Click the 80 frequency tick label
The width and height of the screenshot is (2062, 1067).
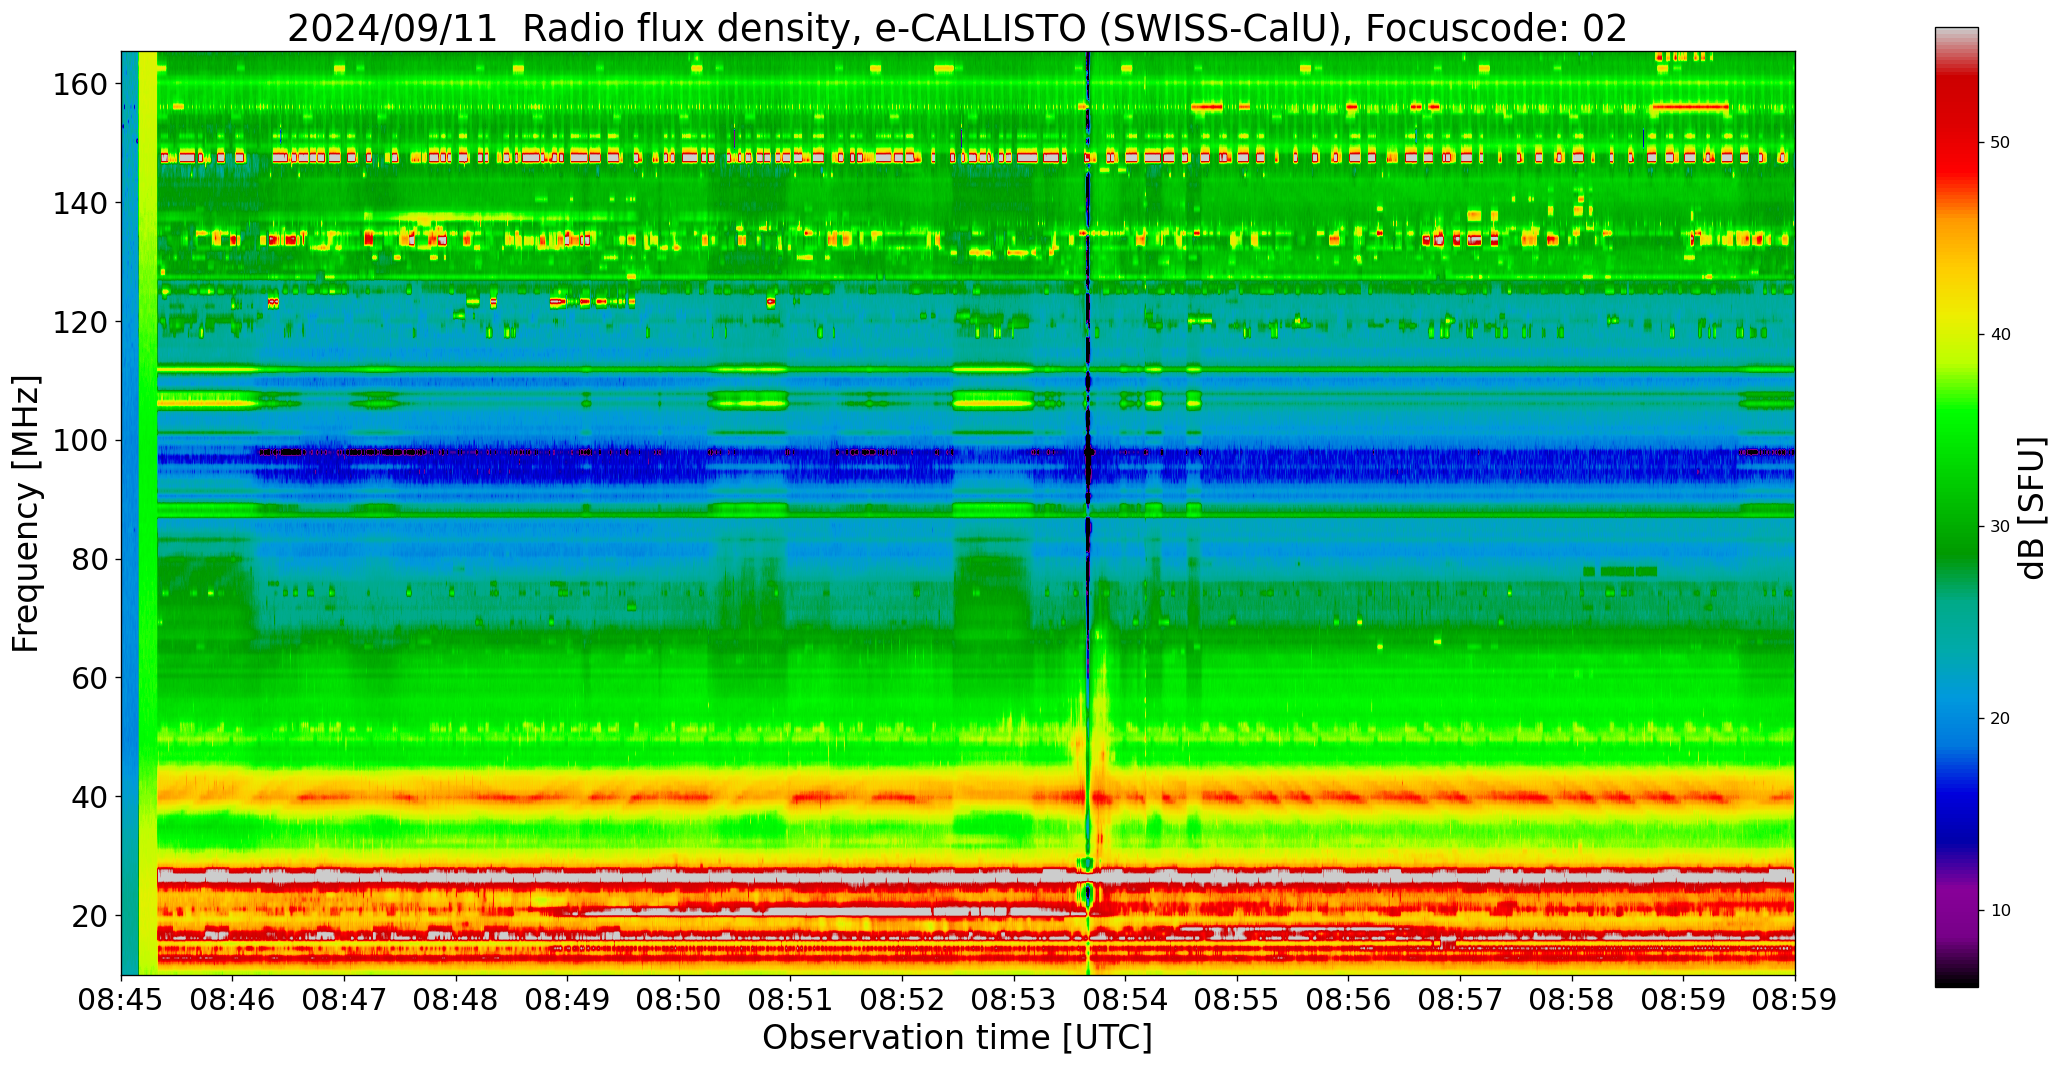[x=89, y=559]
